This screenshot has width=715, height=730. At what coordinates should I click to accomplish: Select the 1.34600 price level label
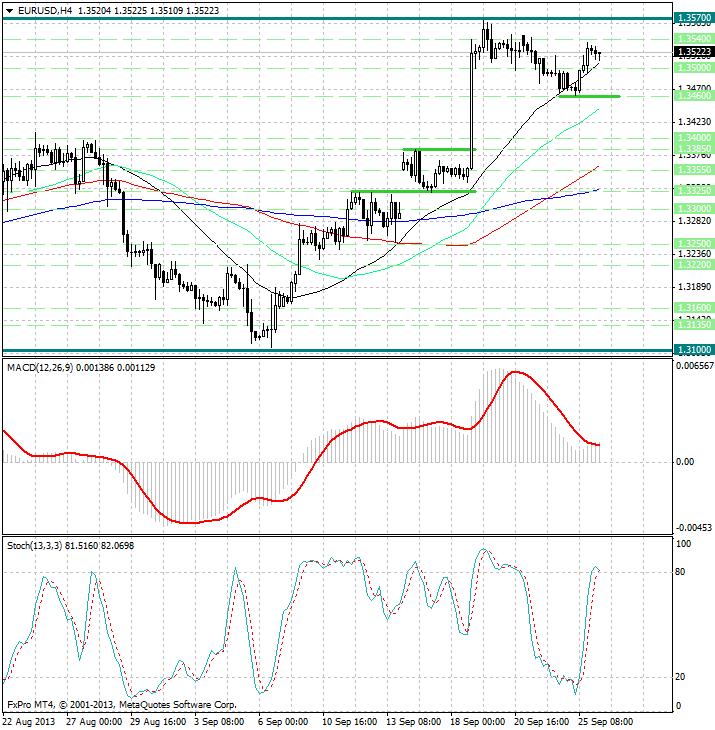(x=694, y=96)
